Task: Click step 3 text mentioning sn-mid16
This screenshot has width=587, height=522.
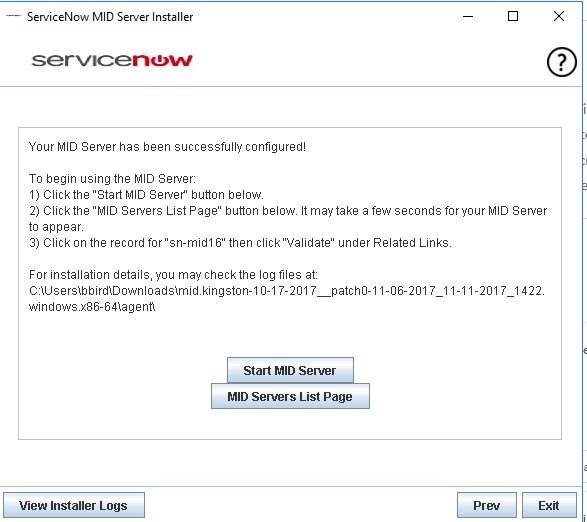Action: (x=240, y=243)
